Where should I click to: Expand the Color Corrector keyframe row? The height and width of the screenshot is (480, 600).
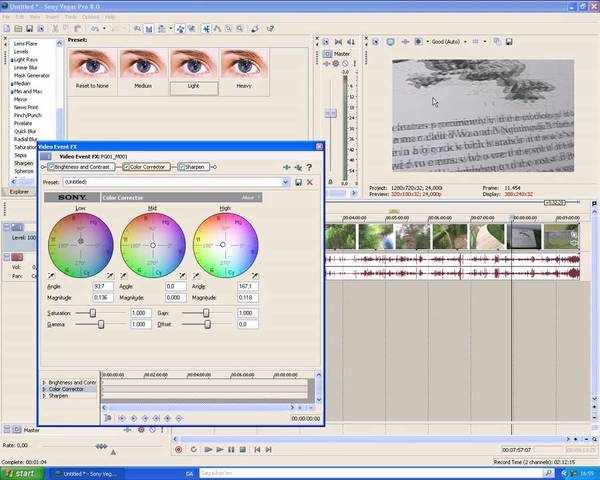[44, 389]
